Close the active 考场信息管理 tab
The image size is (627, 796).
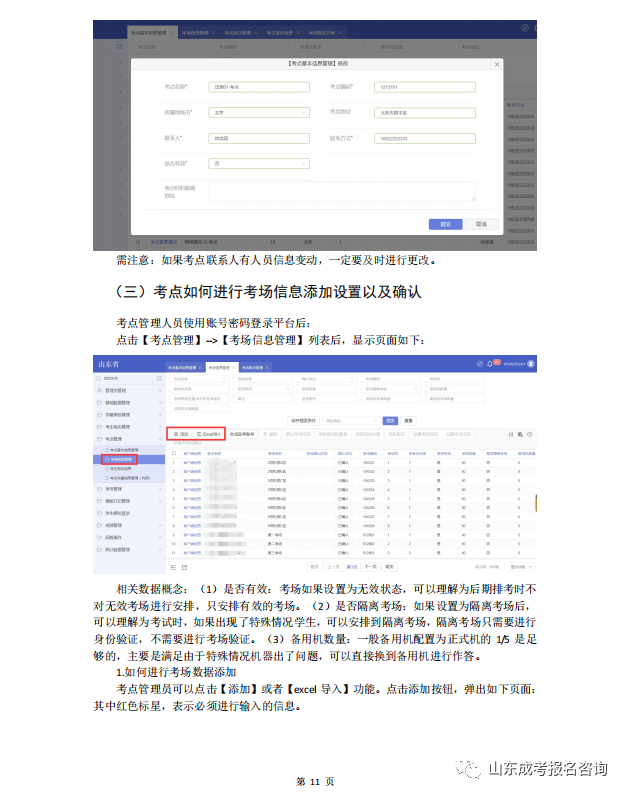[234, 367]
